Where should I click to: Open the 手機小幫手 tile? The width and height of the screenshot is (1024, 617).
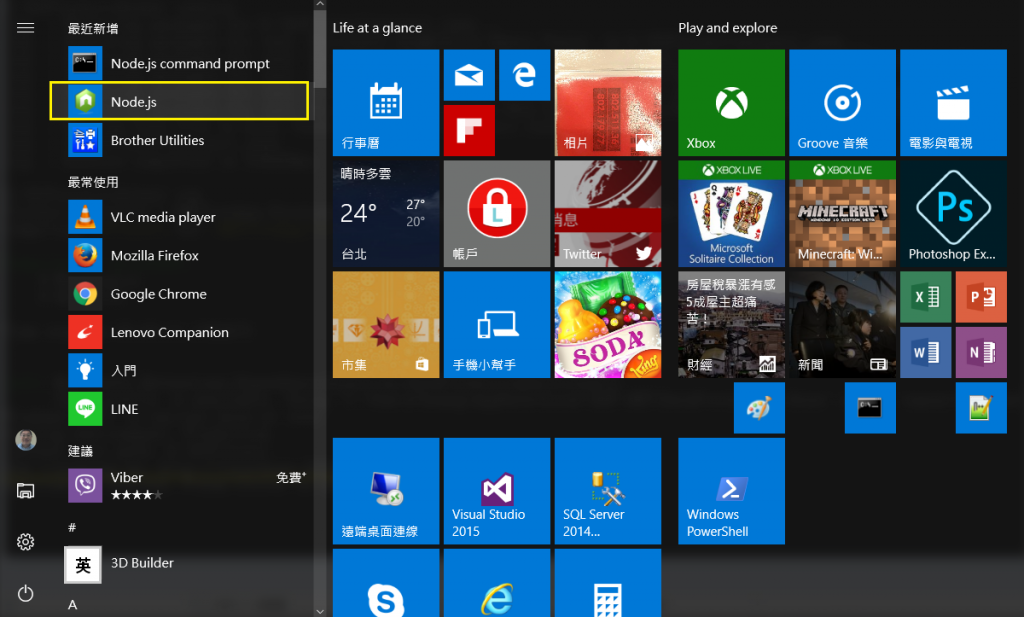click(497, 324)
